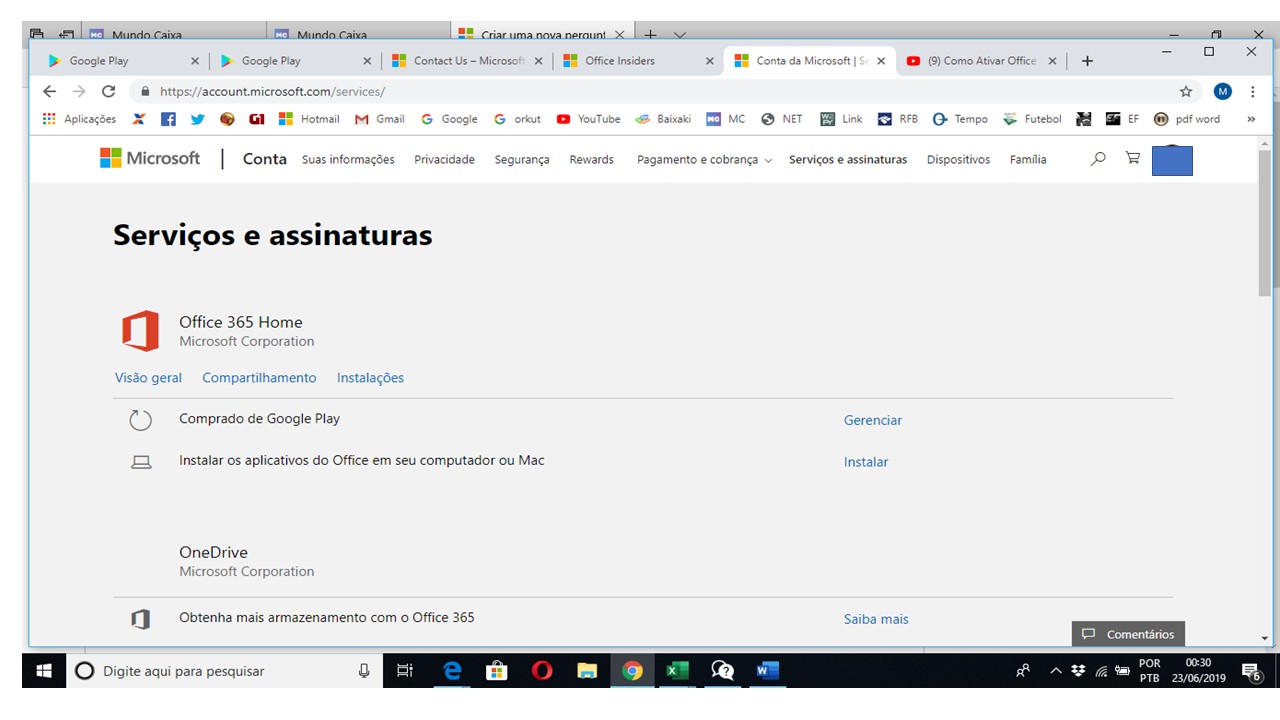Switch to Excel on the taskbar
The height and width of the screenshot is (720, 1280).
click(x=677, y=671)
